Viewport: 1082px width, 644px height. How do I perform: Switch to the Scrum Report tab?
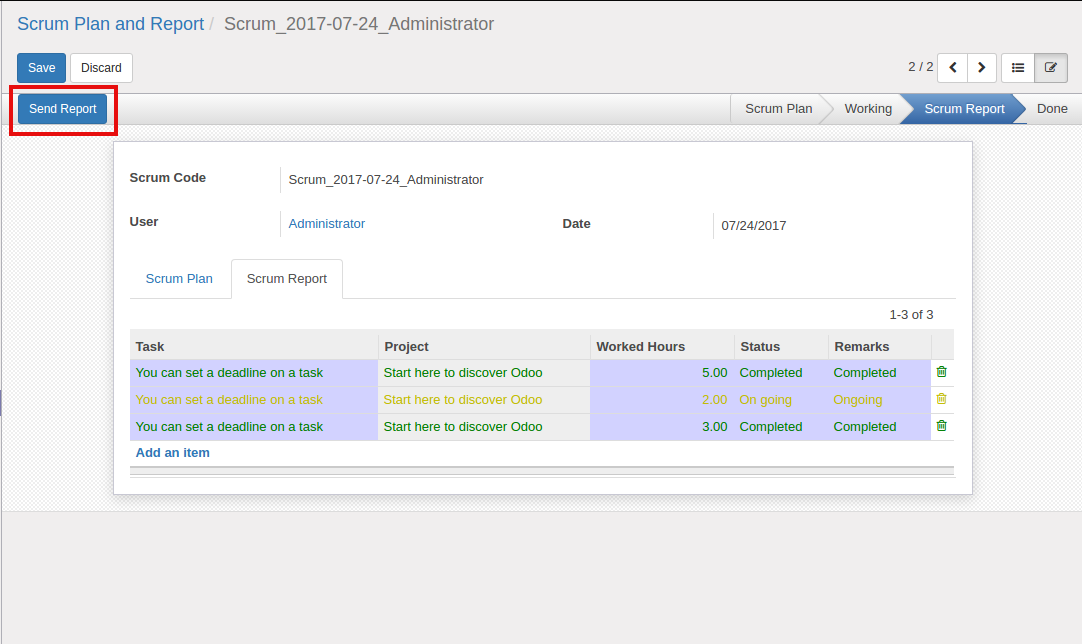287,279
